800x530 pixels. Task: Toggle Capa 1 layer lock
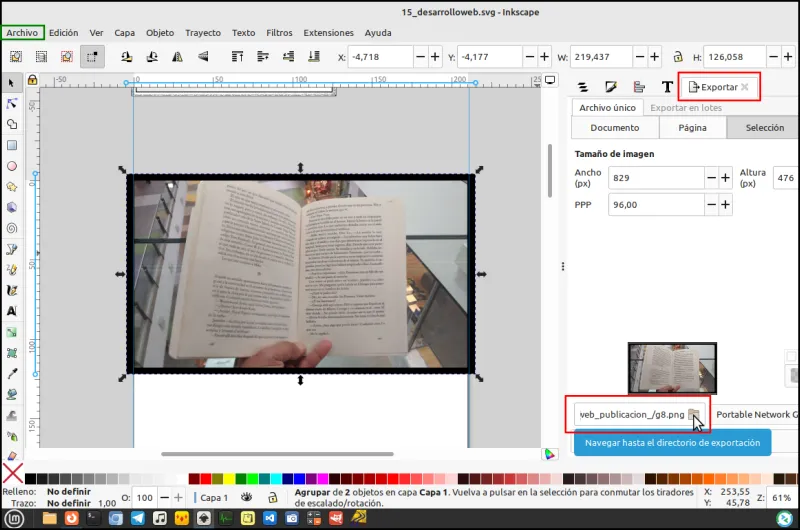[x=272, y=497]
